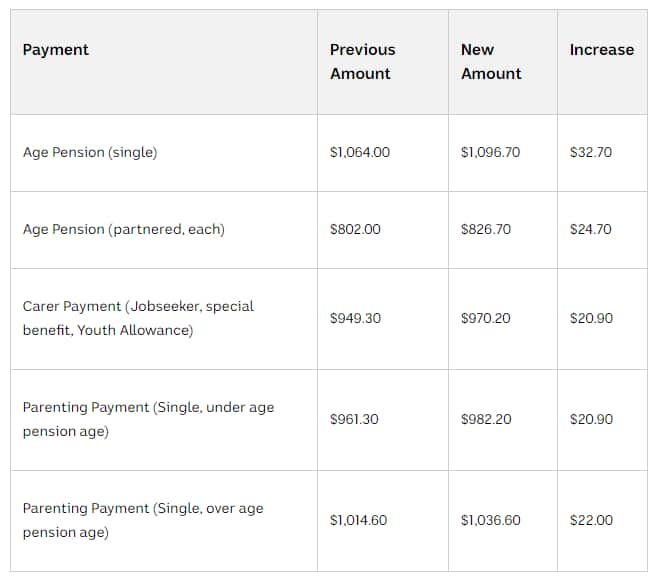Click the $961.30 previous amount cell
663x581 pixels.
(354, 419)
